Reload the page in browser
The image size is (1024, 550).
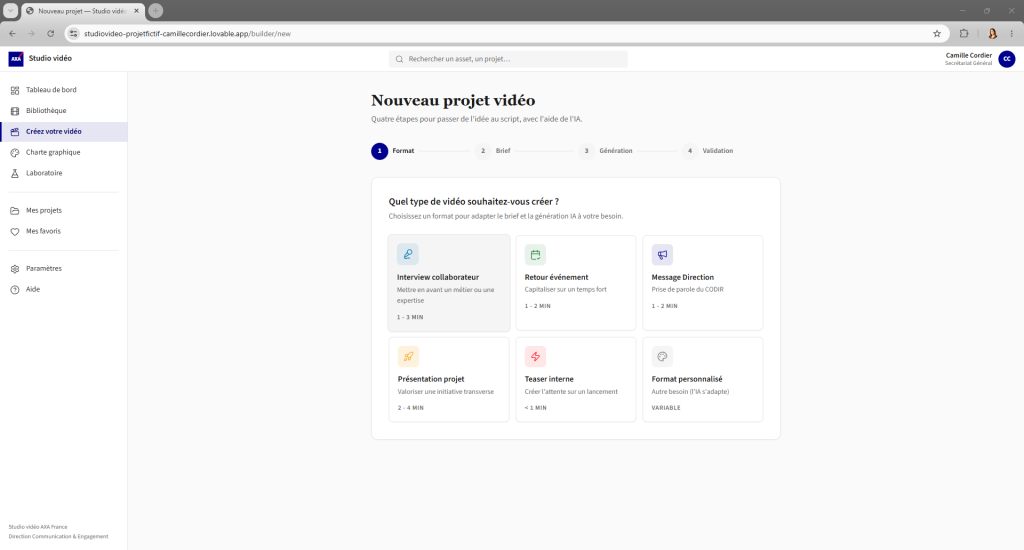(x=50, y=34)
